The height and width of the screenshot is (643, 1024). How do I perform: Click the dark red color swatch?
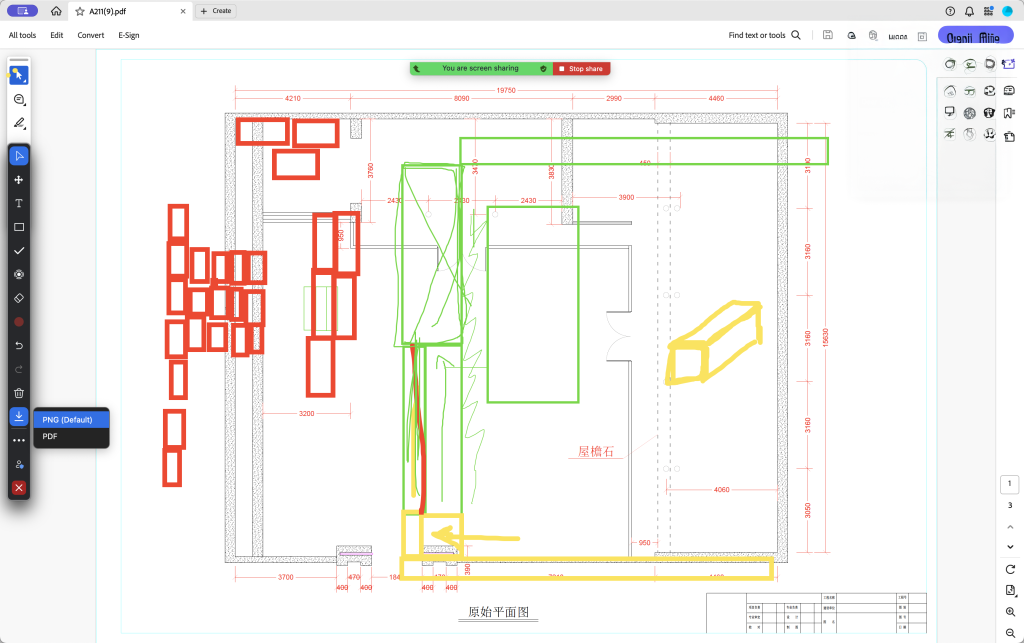[18, 322]
